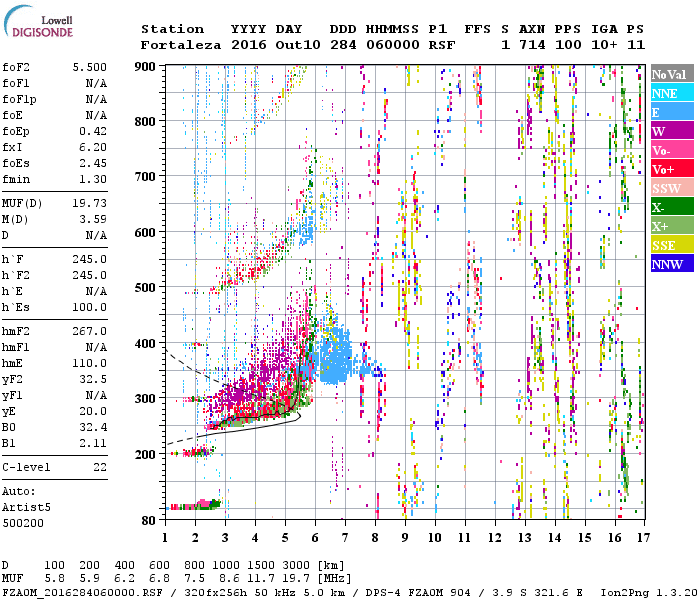Viewport: 700px width, 600px height.
Task: Click the blue E-direction echo cluster near 6.5 MHz
Action: [x=335, y=356]
